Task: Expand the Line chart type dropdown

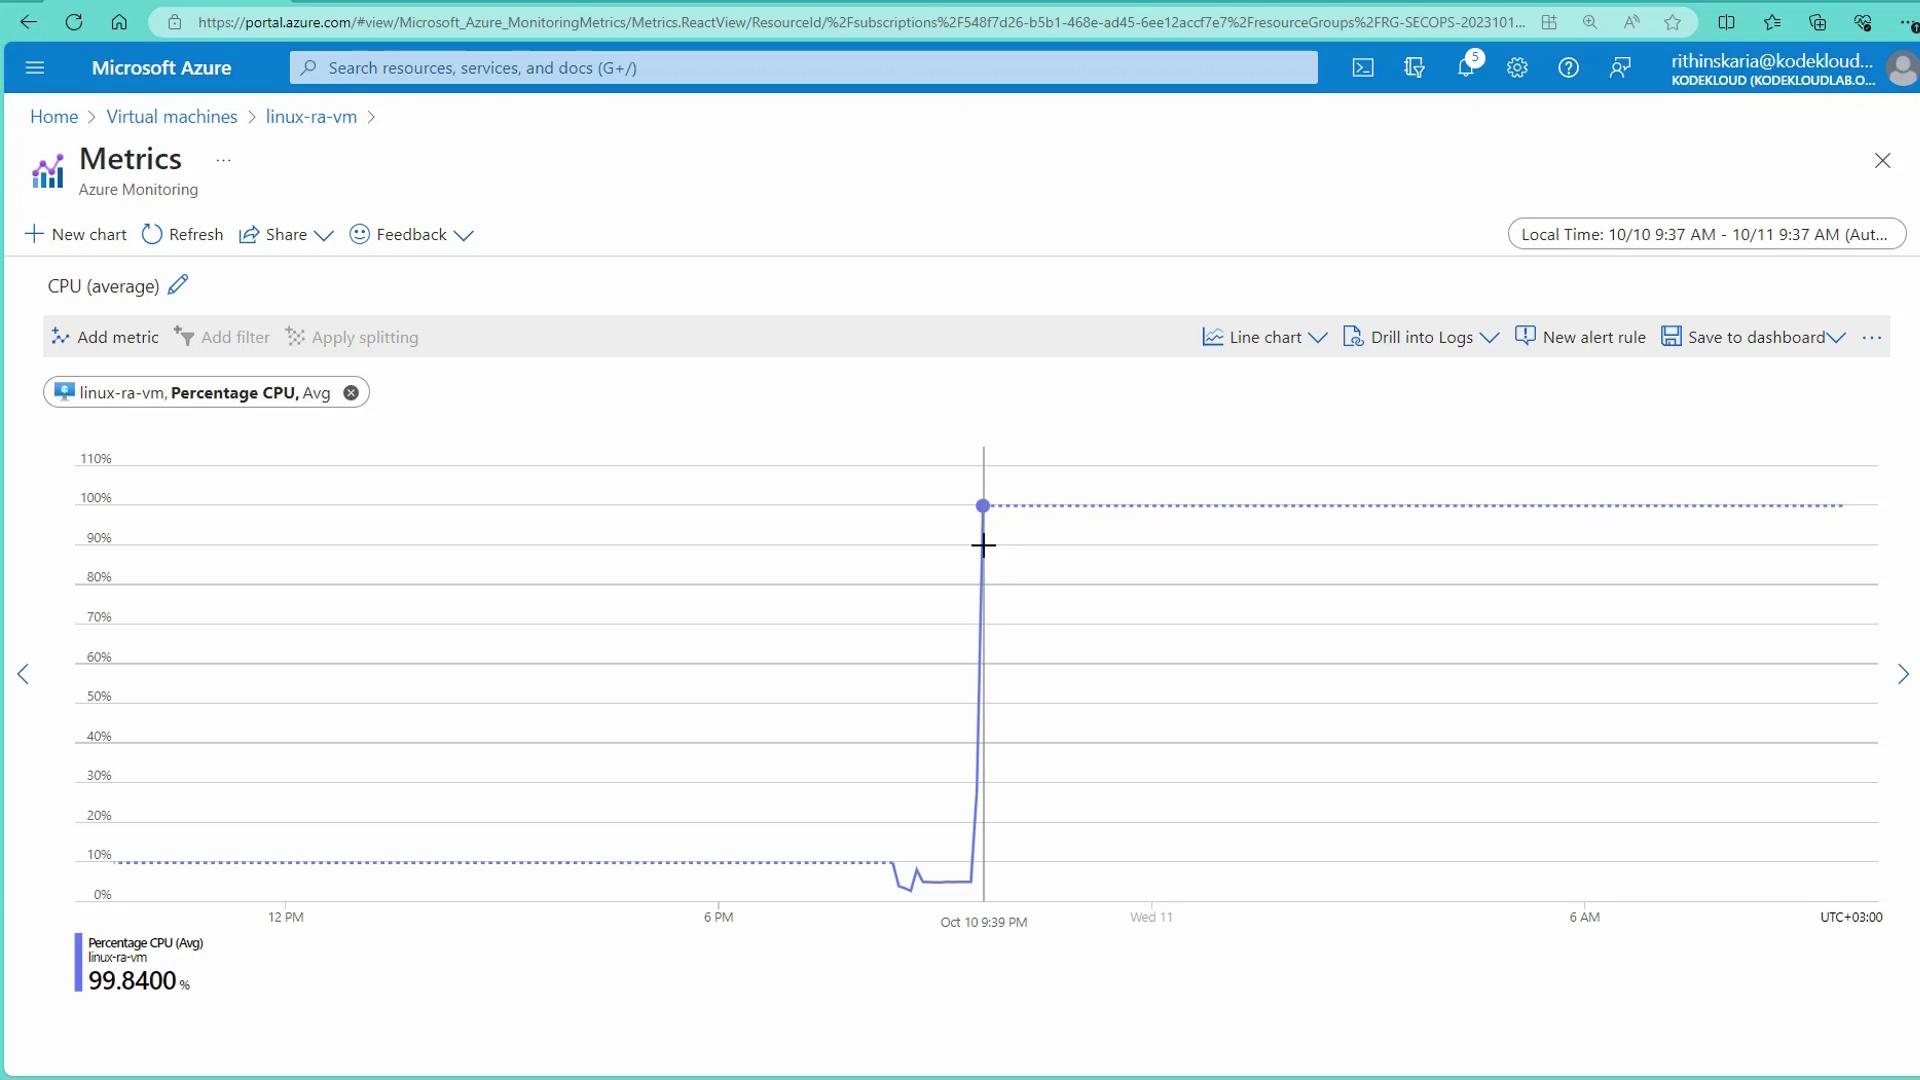Action: 1265,337
